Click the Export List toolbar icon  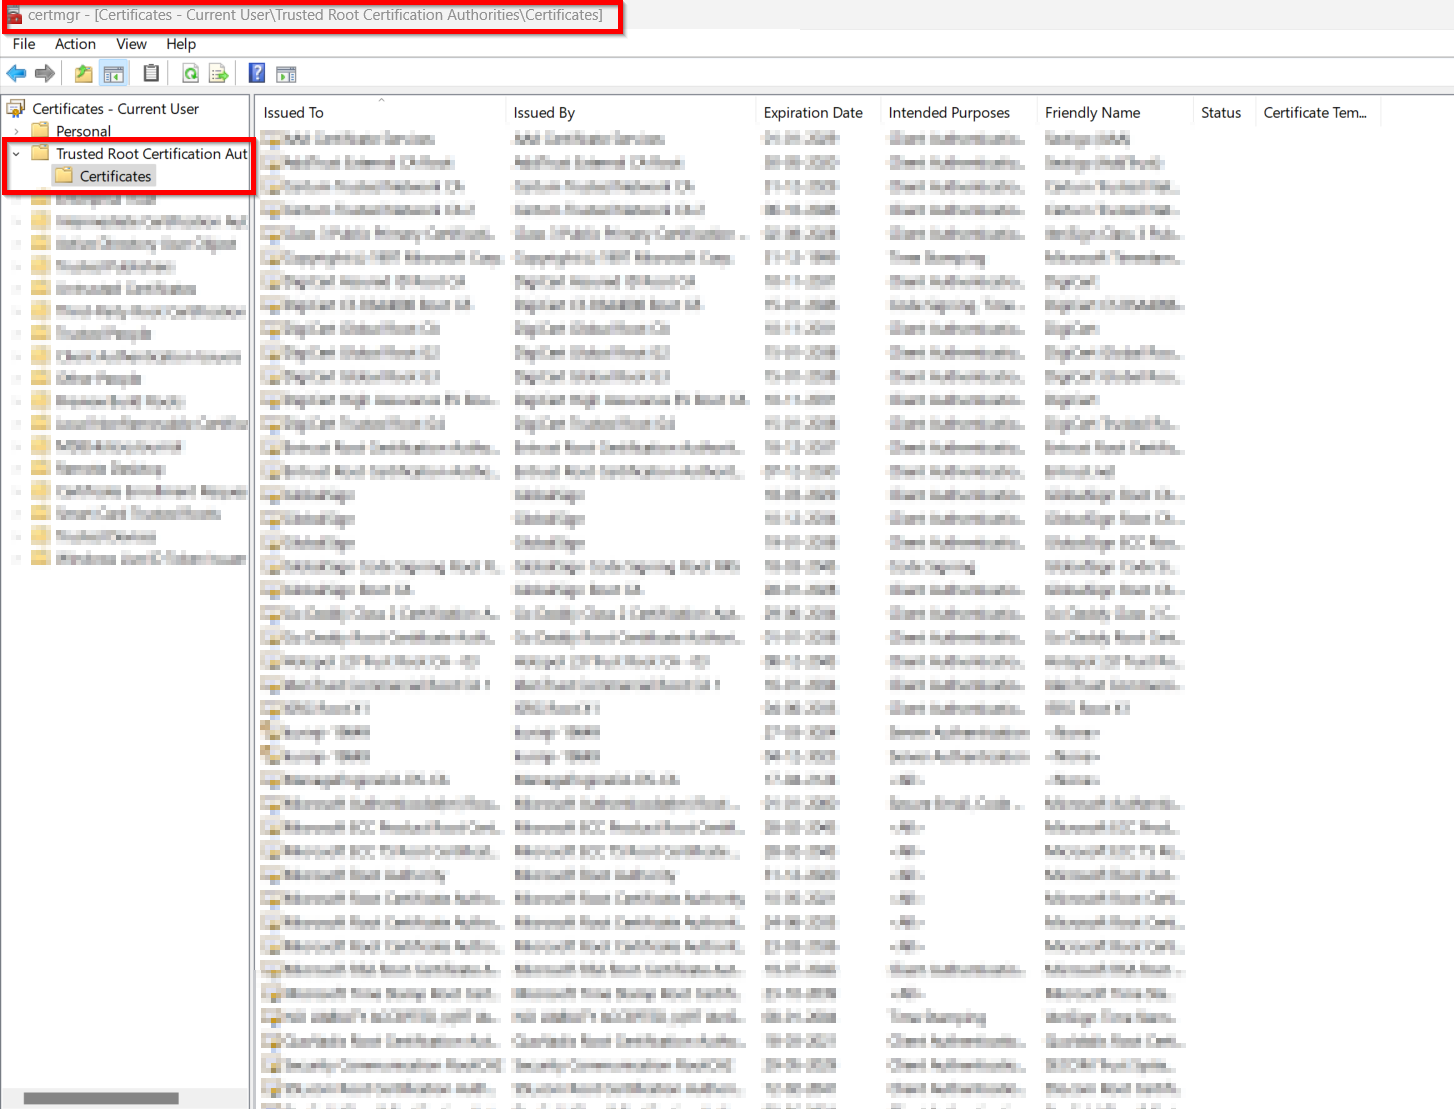[x=219, y=73]
